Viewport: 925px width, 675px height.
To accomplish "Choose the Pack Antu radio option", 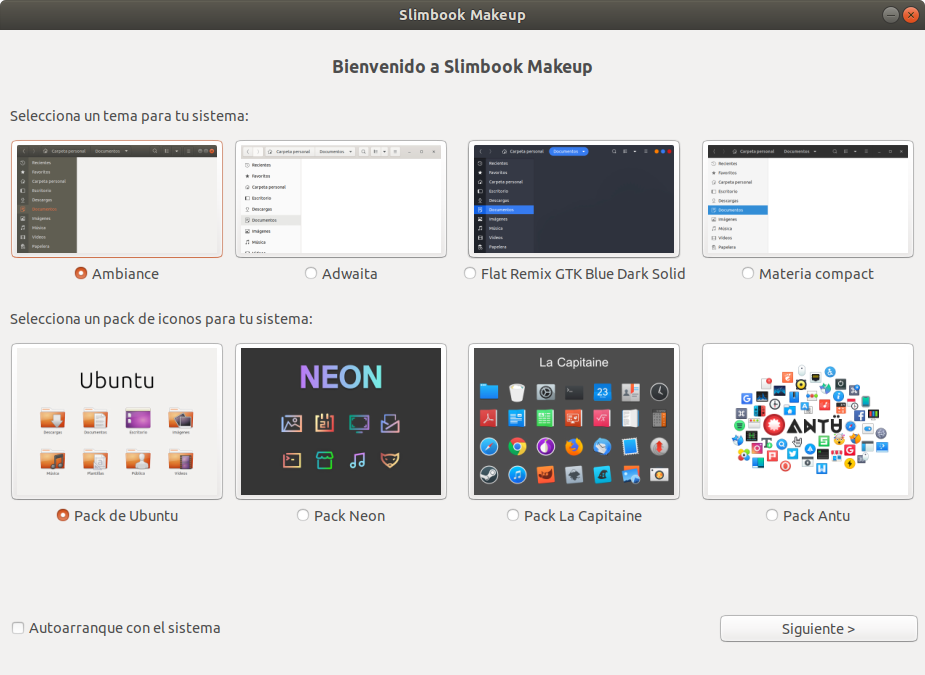I will [x=772, y=516].
